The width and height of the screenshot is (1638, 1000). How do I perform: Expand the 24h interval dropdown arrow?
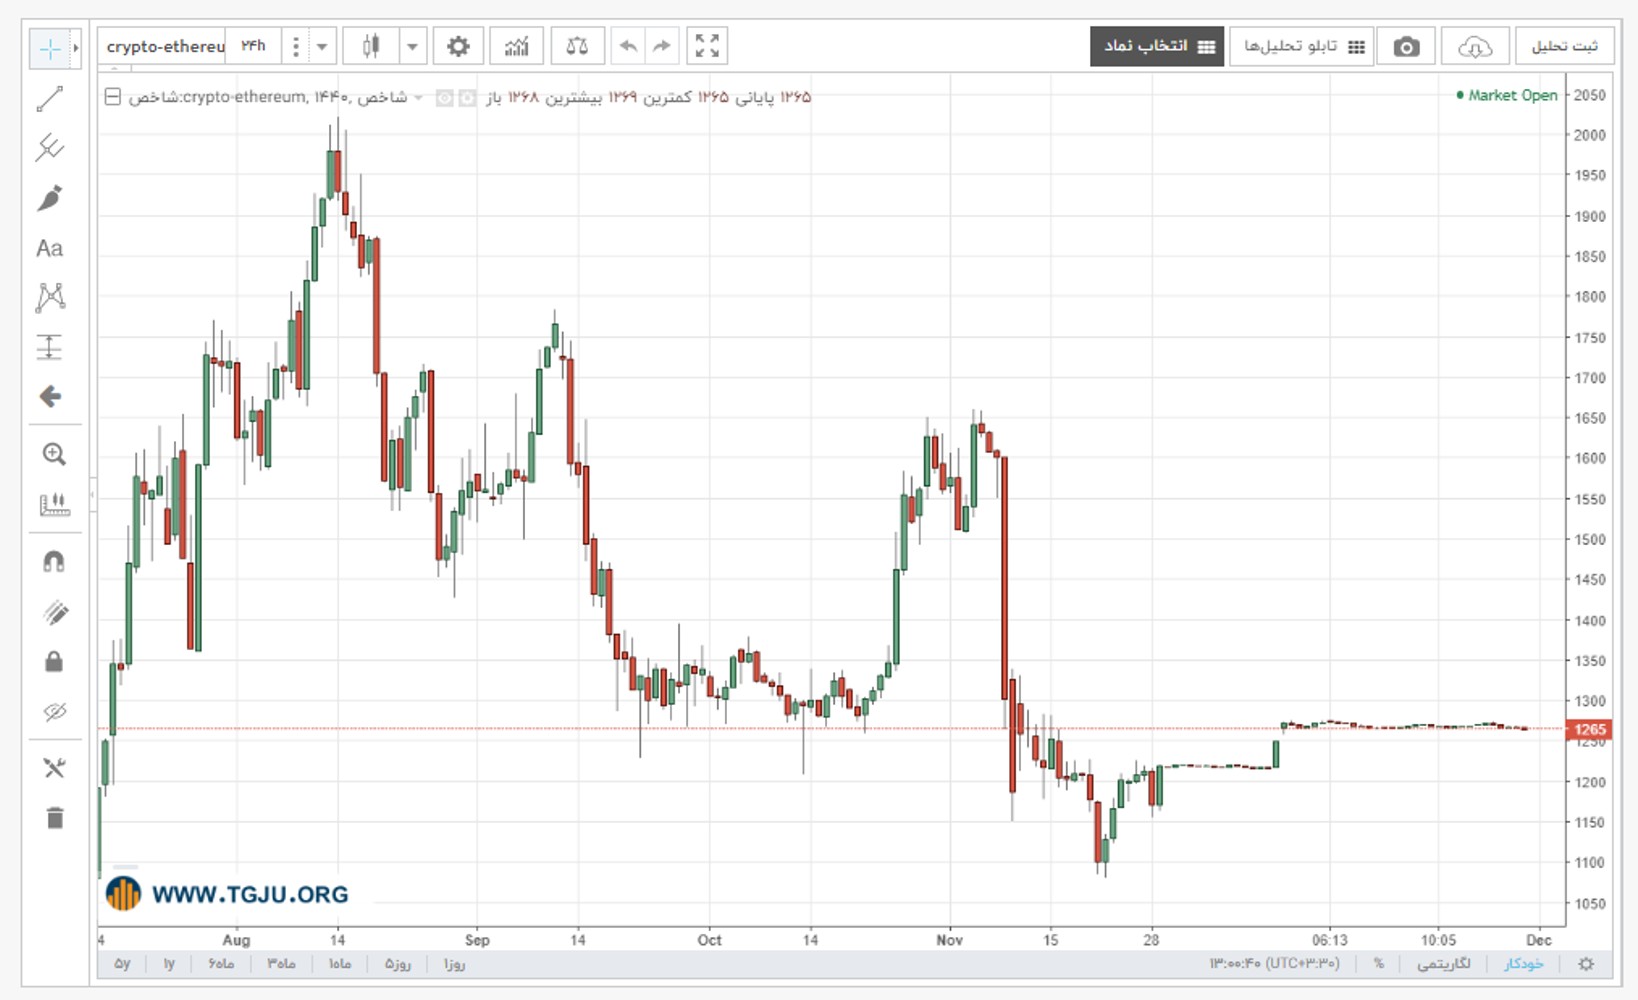coord(322,46)
